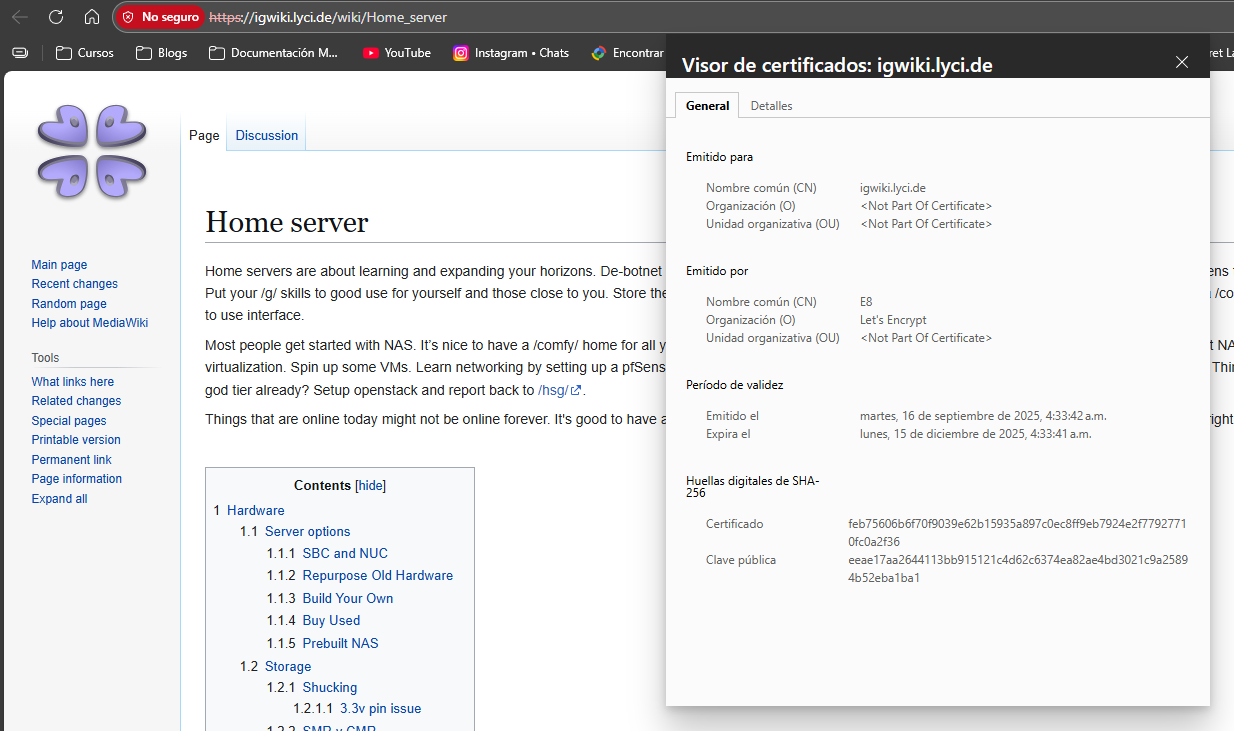Jump to 1.1.1 SBC and NUC
Screen dimensions: 1234x731
click(x=327, y=553)
